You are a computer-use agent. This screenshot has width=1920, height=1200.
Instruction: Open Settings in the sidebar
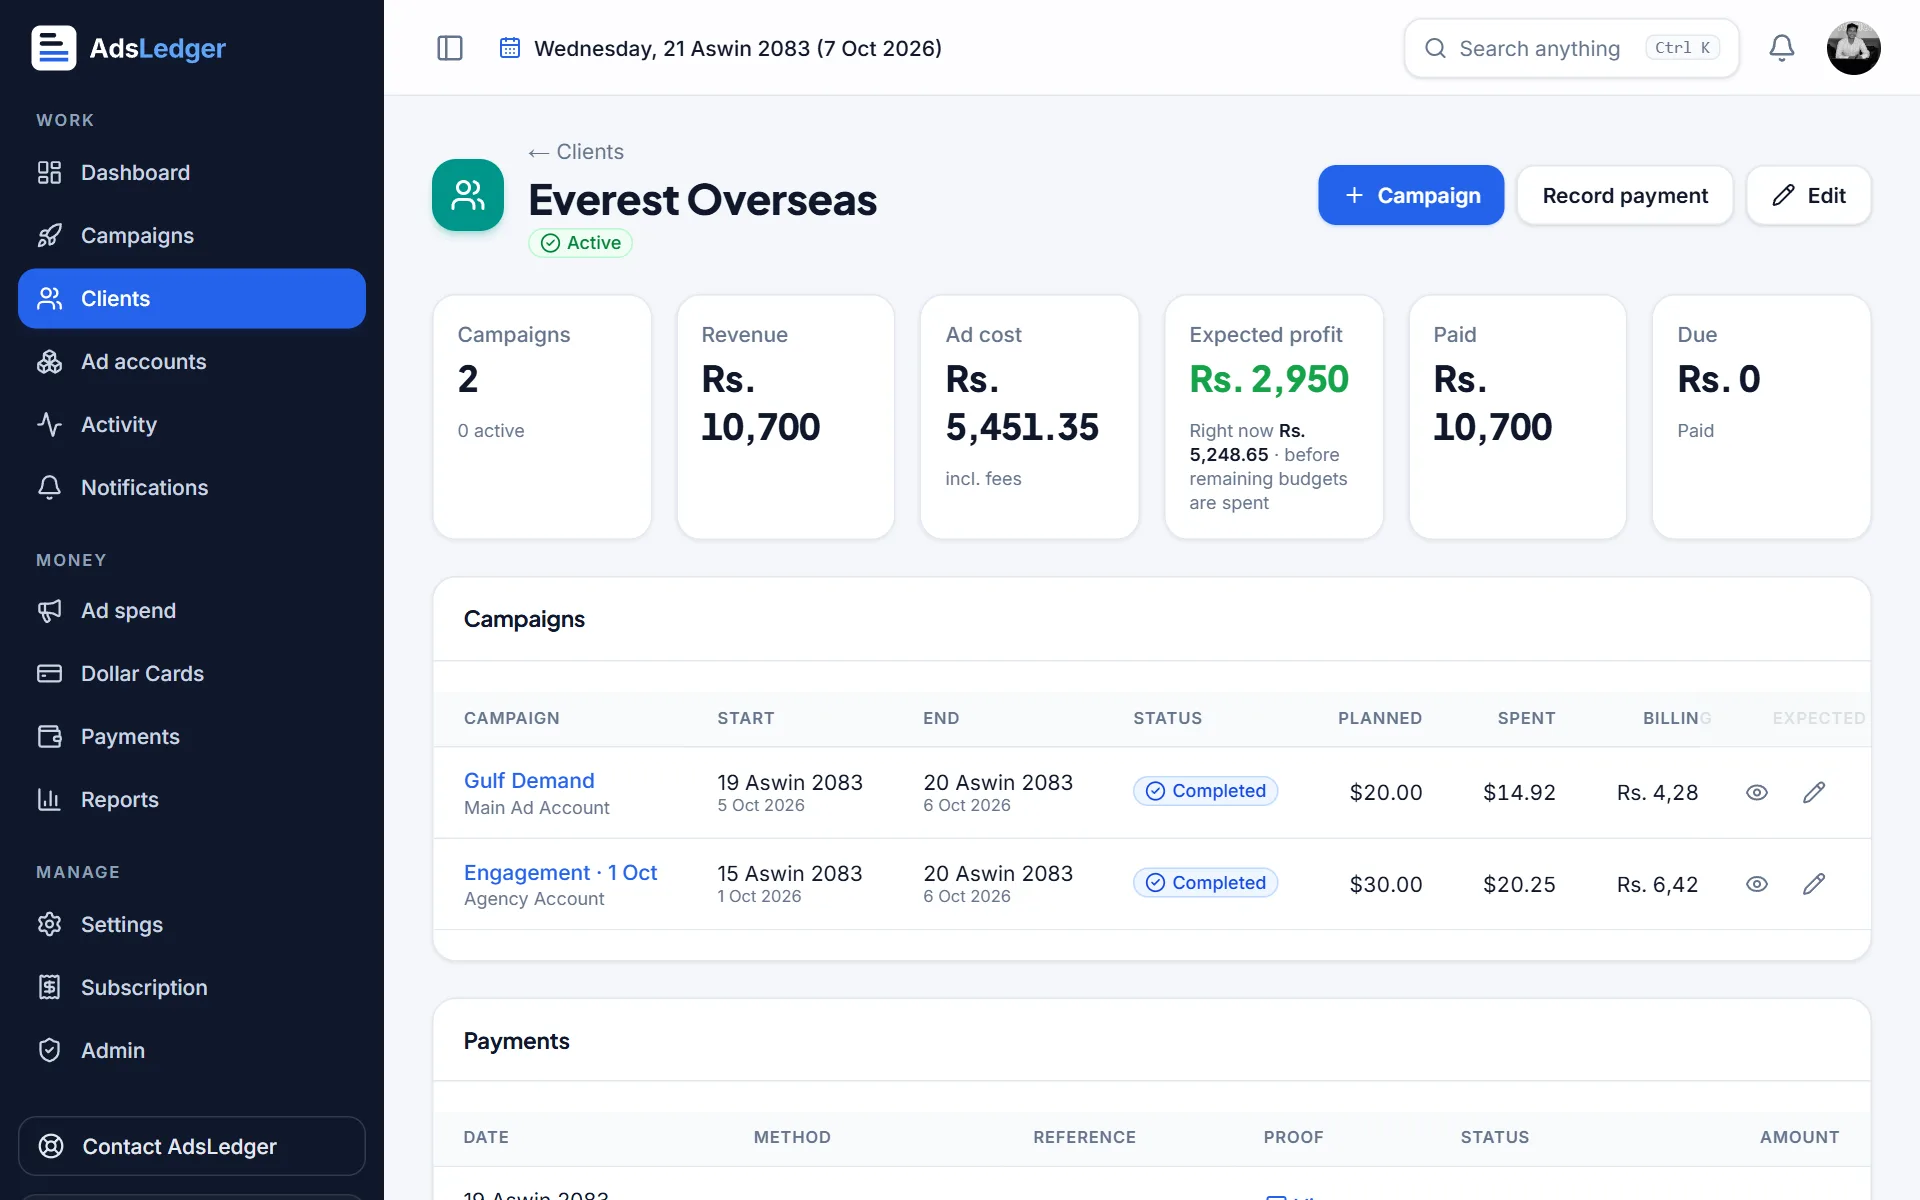(192, 925)
